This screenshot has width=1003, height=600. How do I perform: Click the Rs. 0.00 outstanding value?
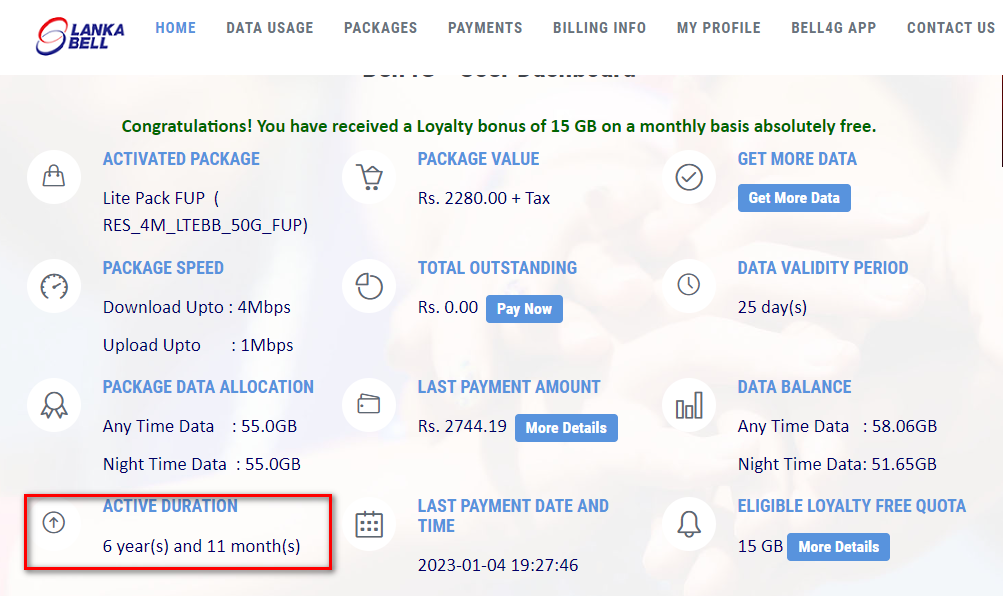coord(448,308)
